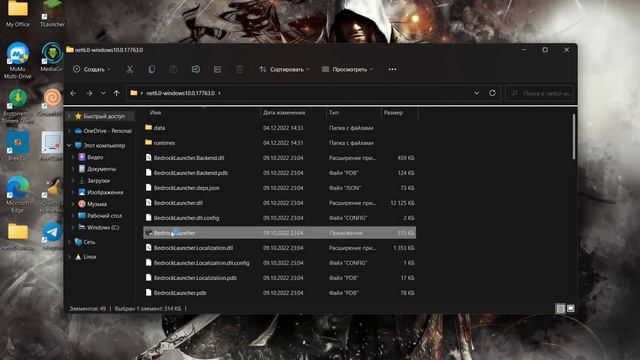Viewport: 640px width, 360px height.
Task: Open Microsoft Edge desktop shortcut
Action: coord(18,195)
